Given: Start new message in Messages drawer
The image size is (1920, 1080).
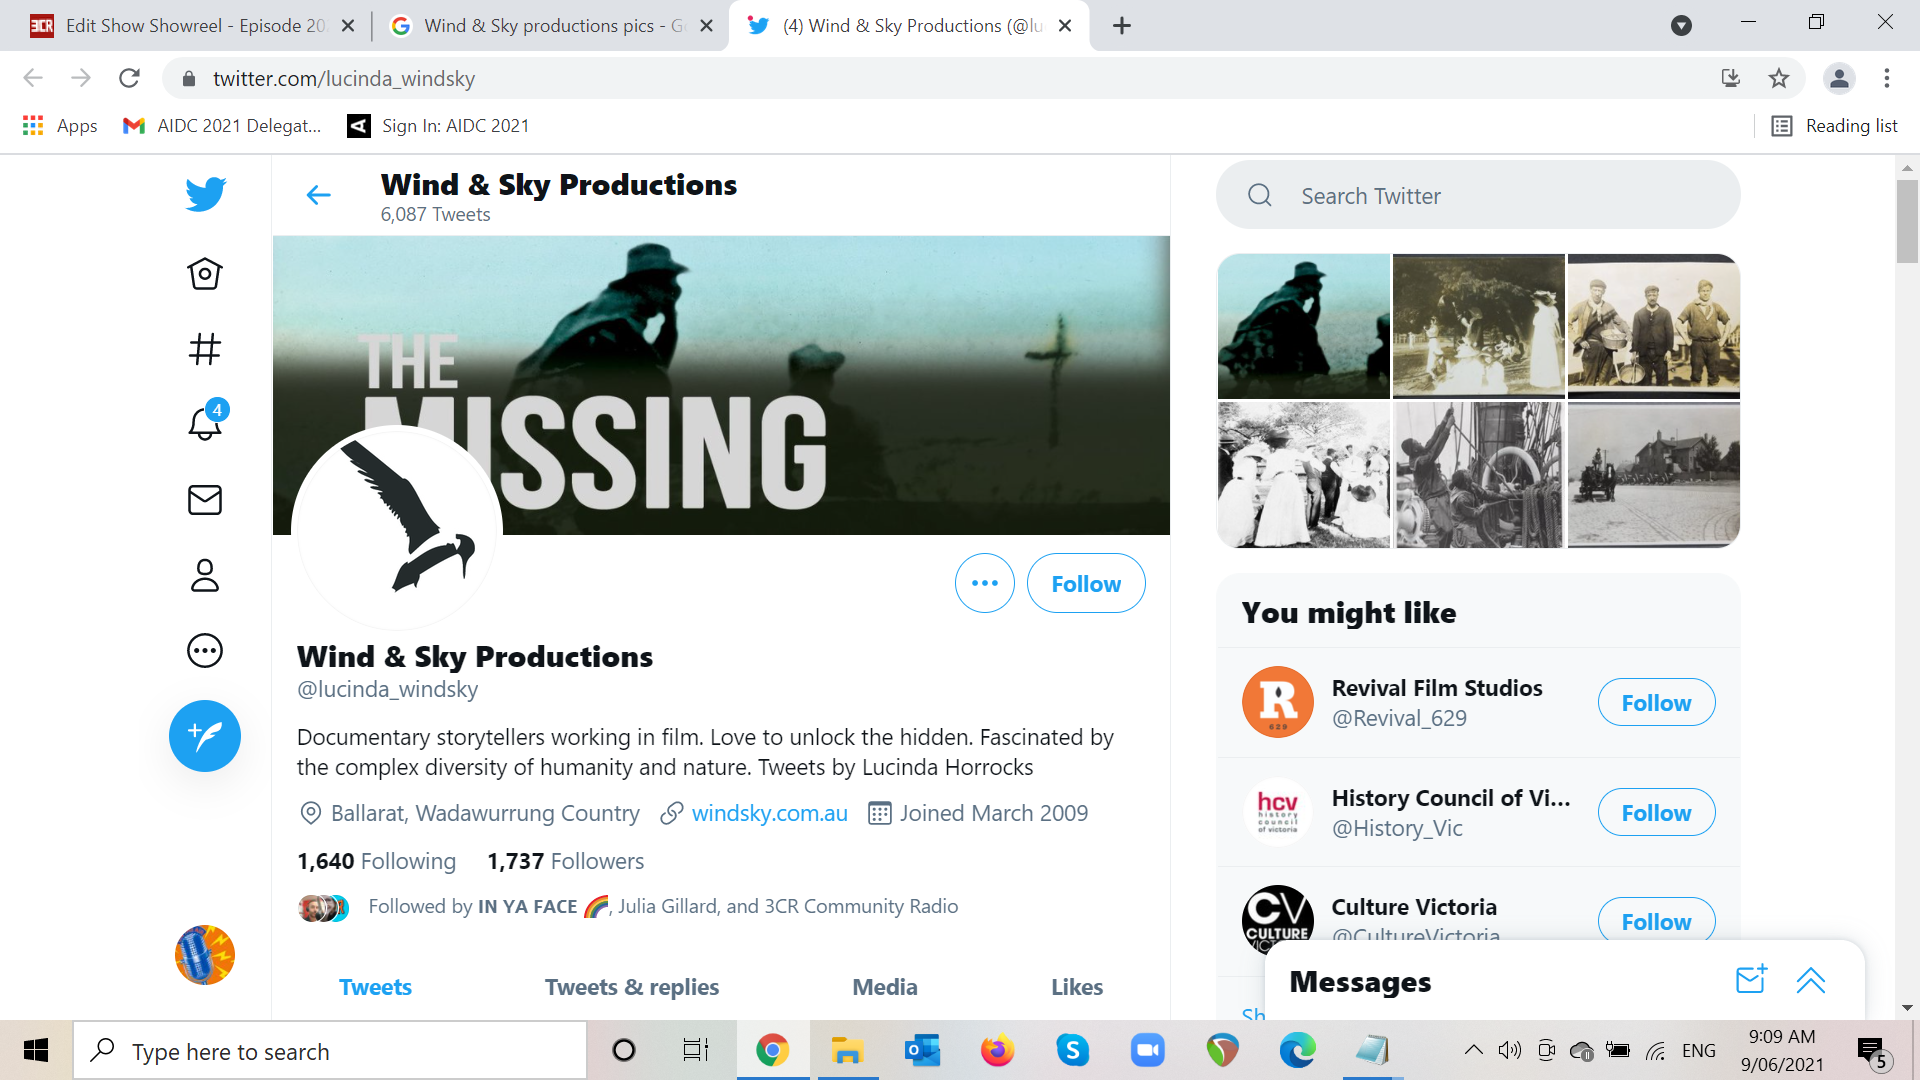Looking at the screenshot, I should point(1750,980).
